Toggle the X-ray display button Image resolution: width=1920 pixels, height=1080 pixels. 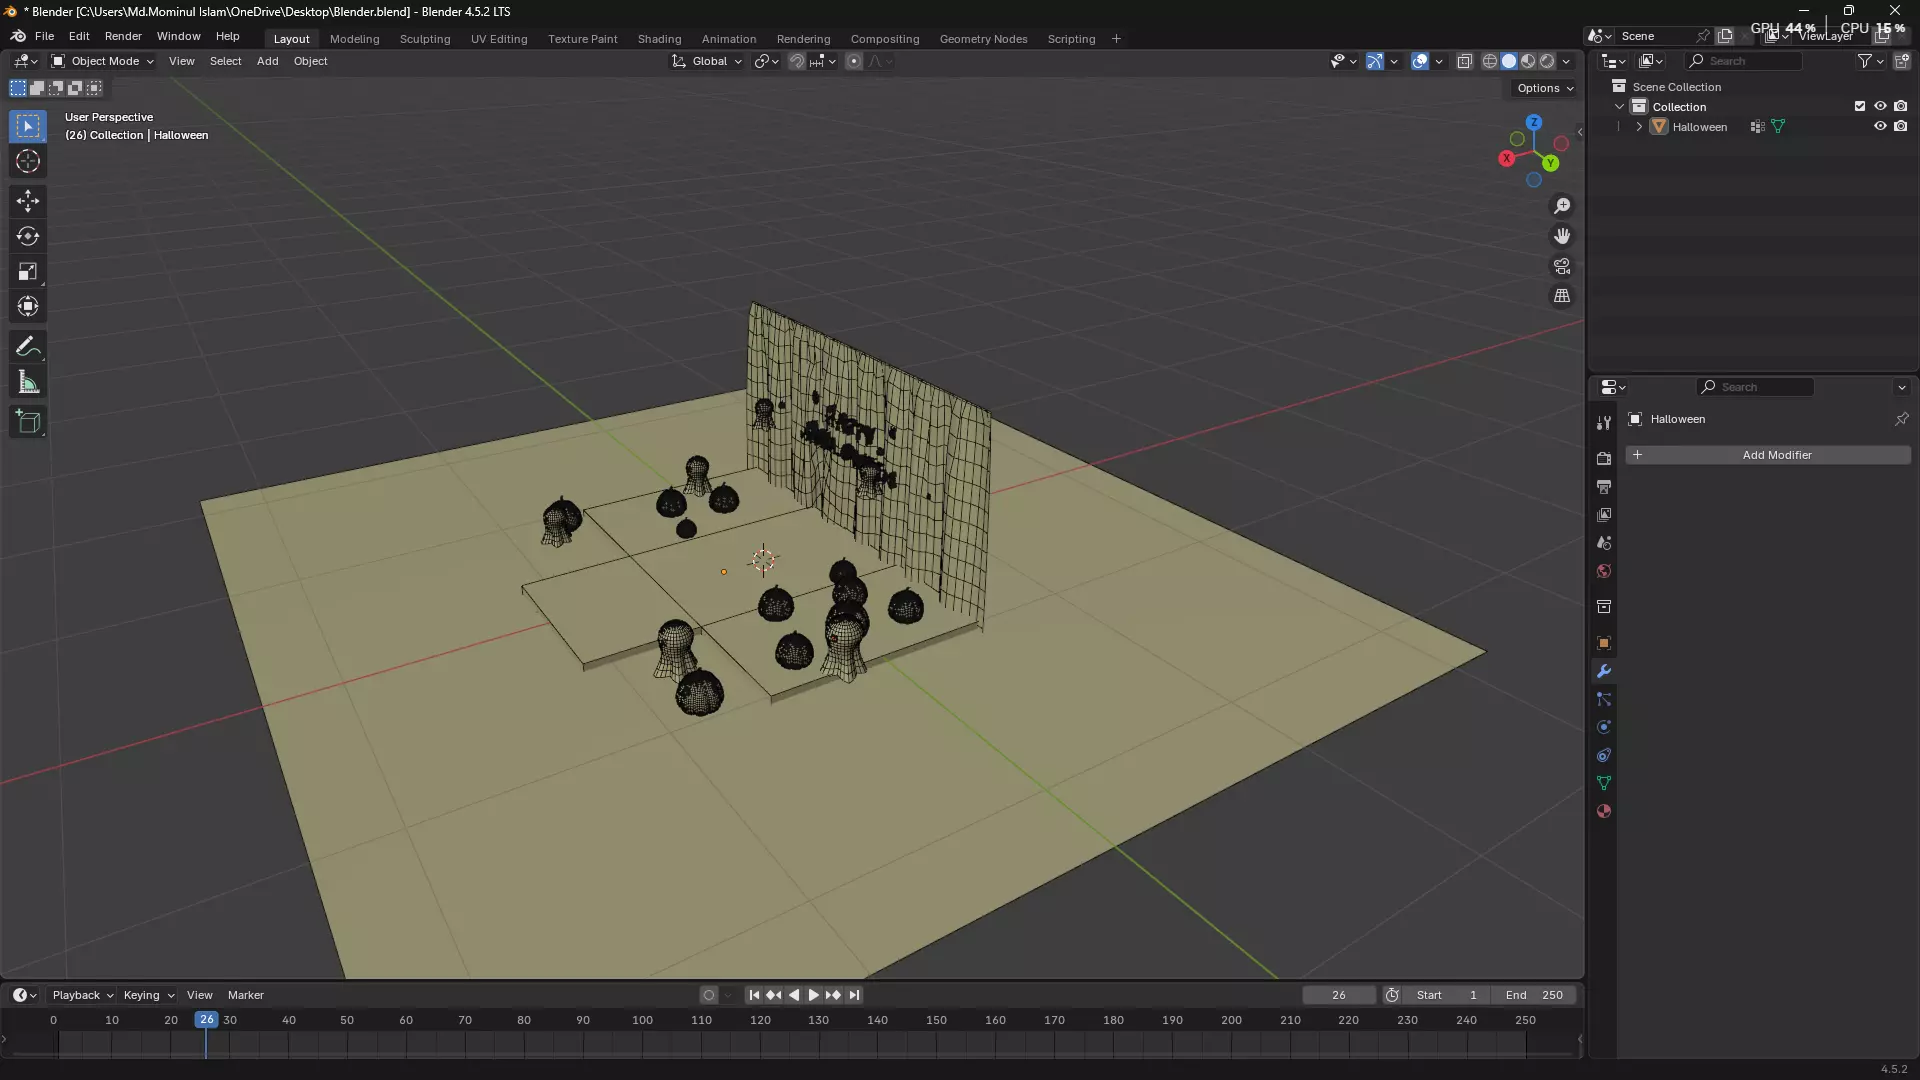[1465, 61]
